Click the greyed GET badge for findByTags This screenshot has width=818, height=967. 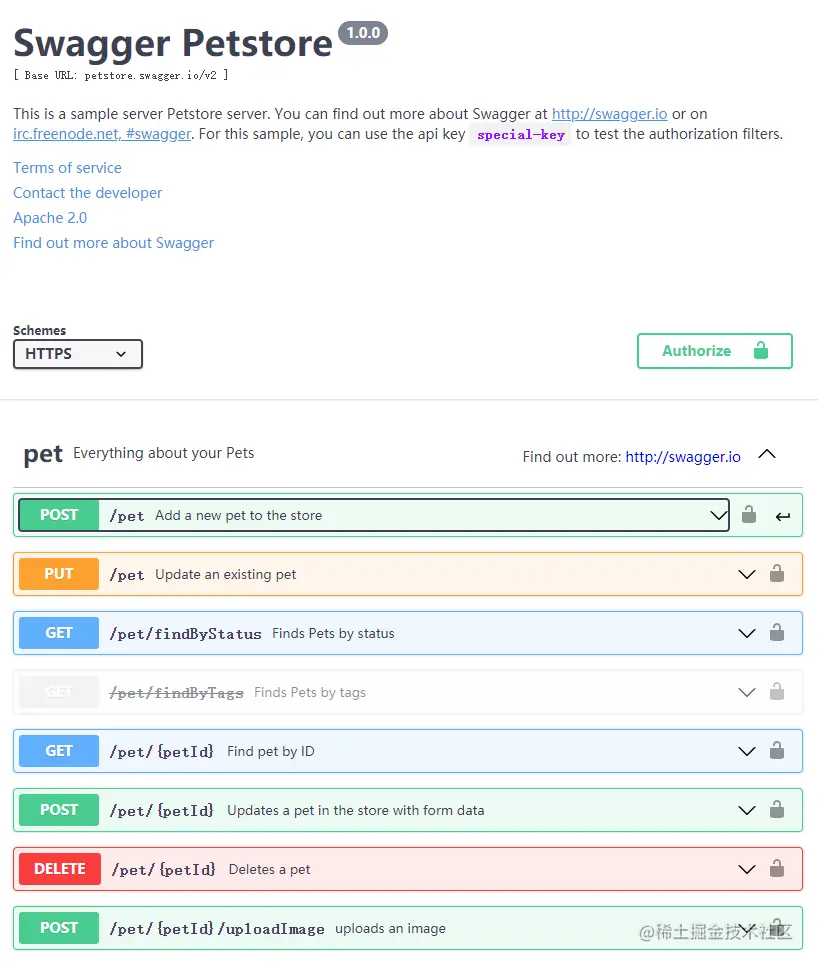point(59,692)
